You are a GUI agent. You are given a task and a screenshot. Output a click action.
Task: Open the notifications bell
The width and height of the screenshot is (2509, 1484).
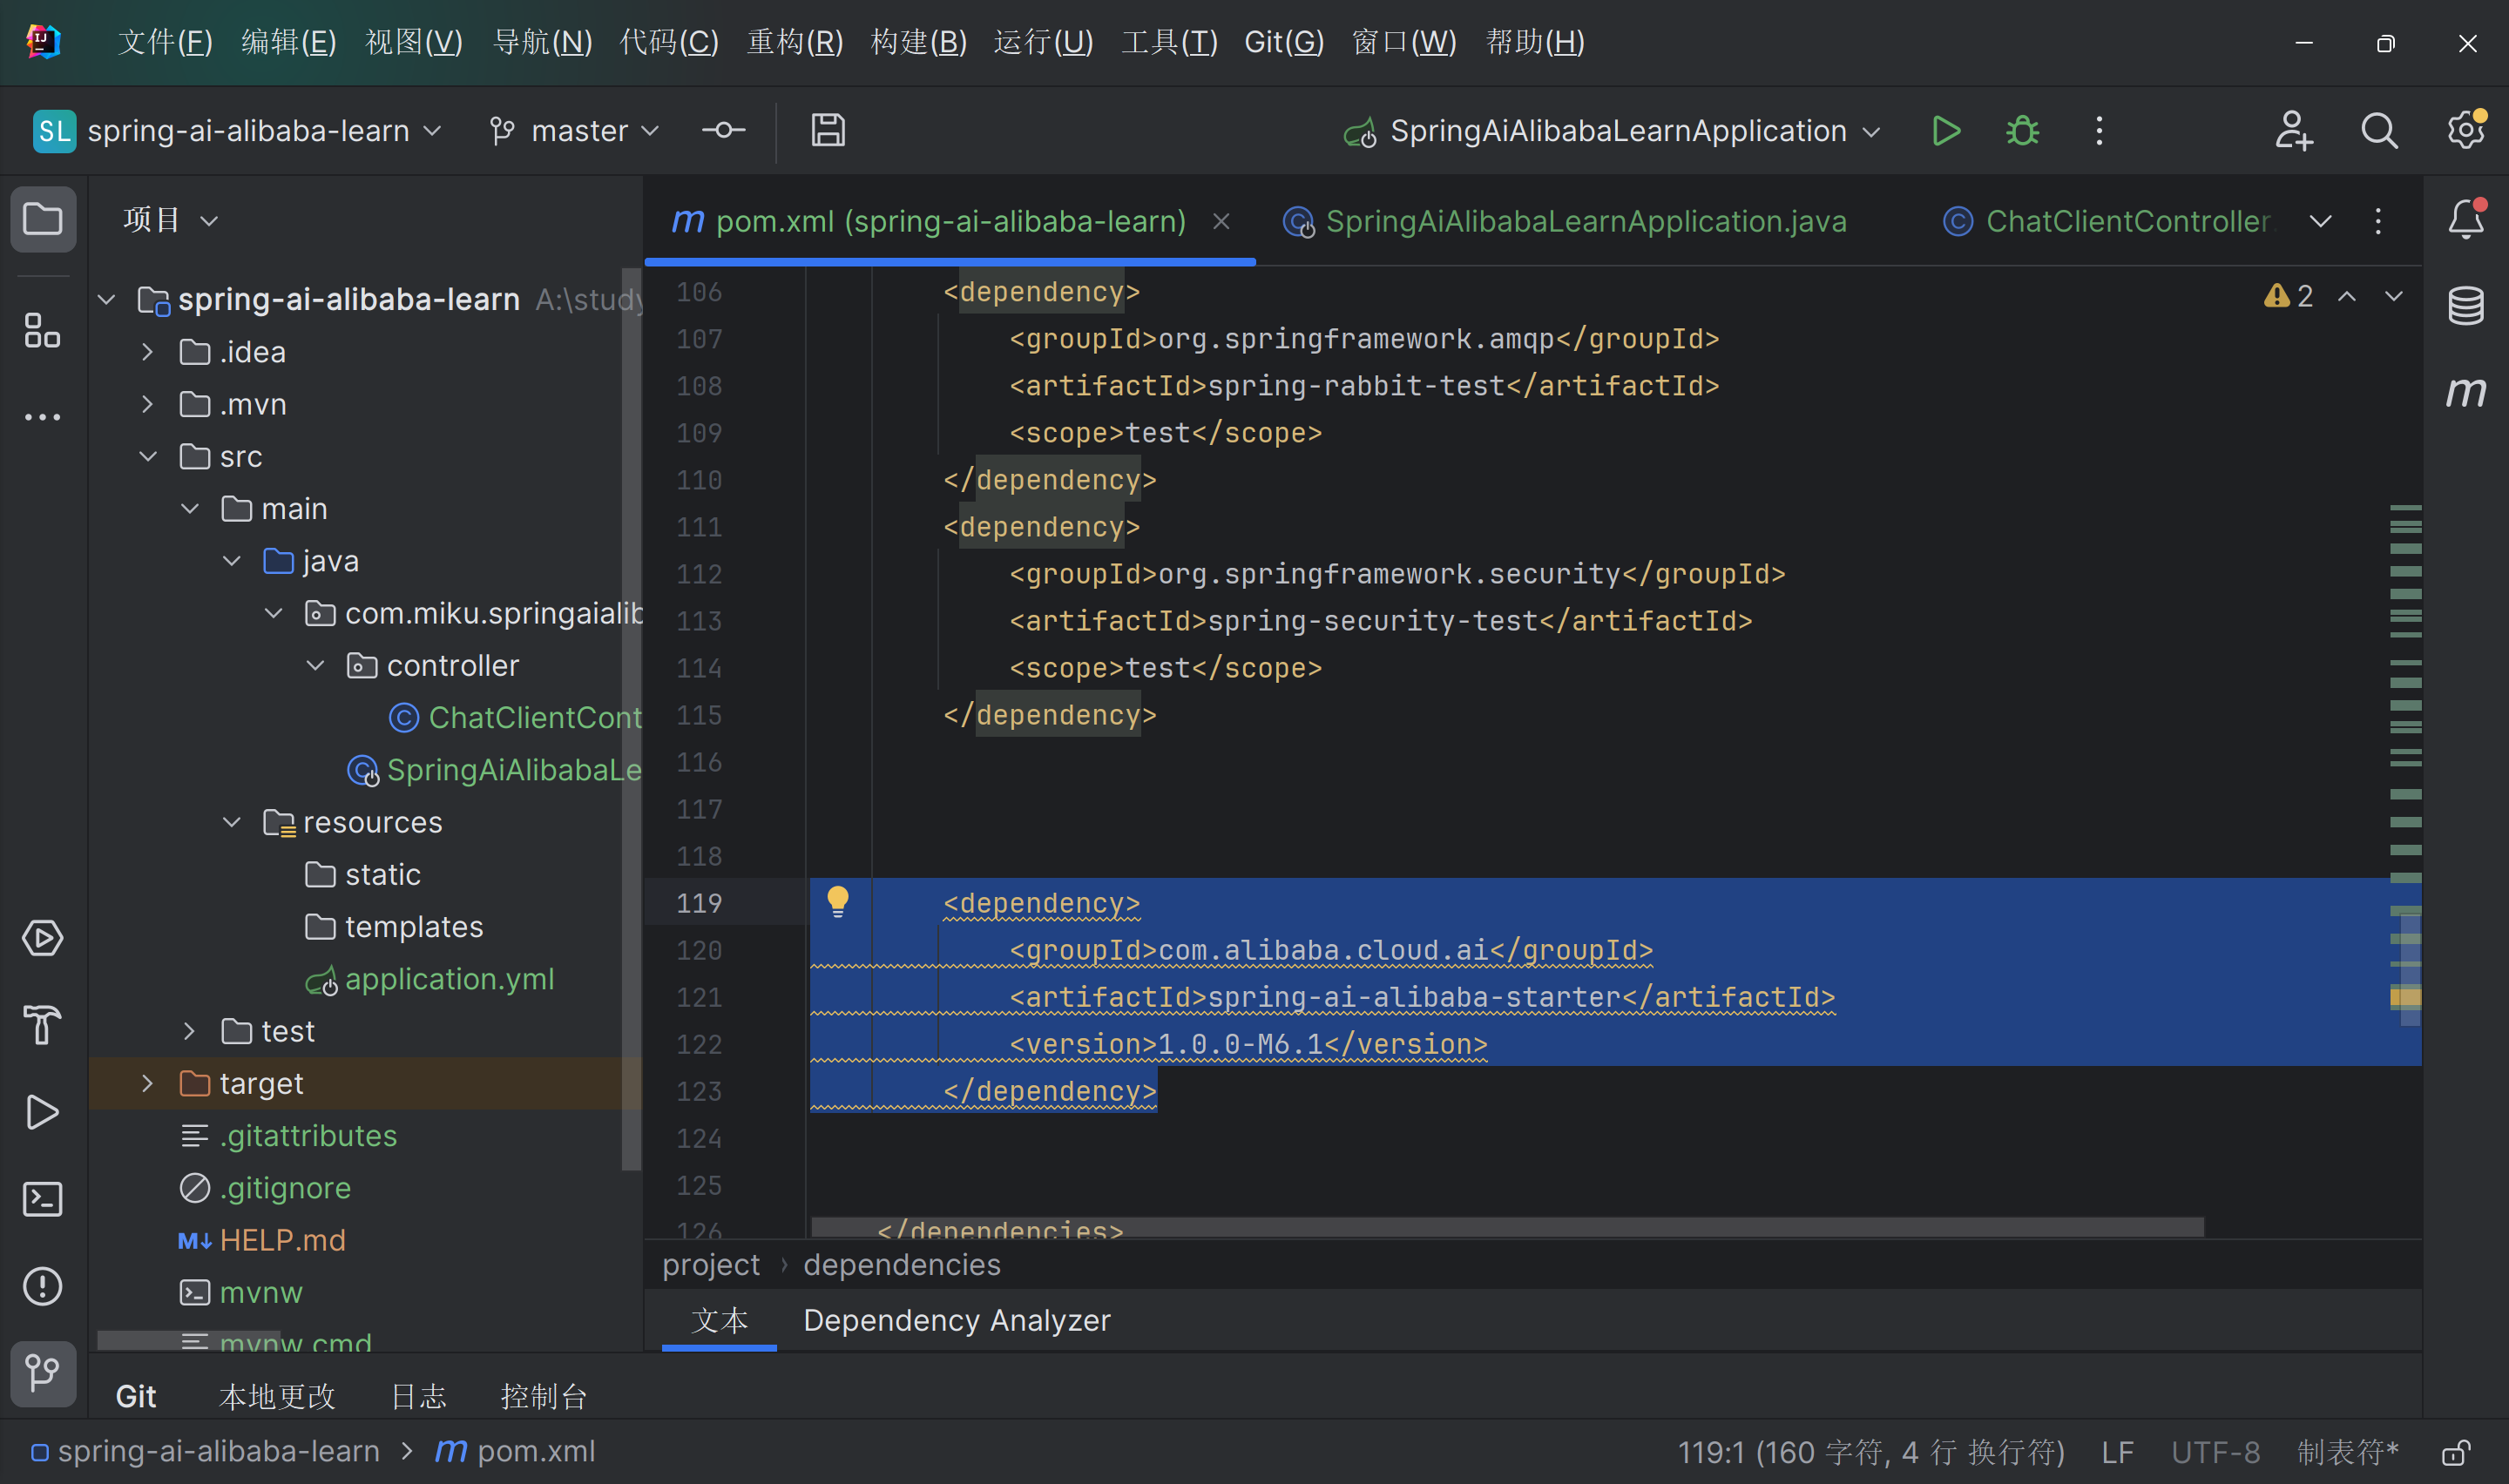[2466, 220]
